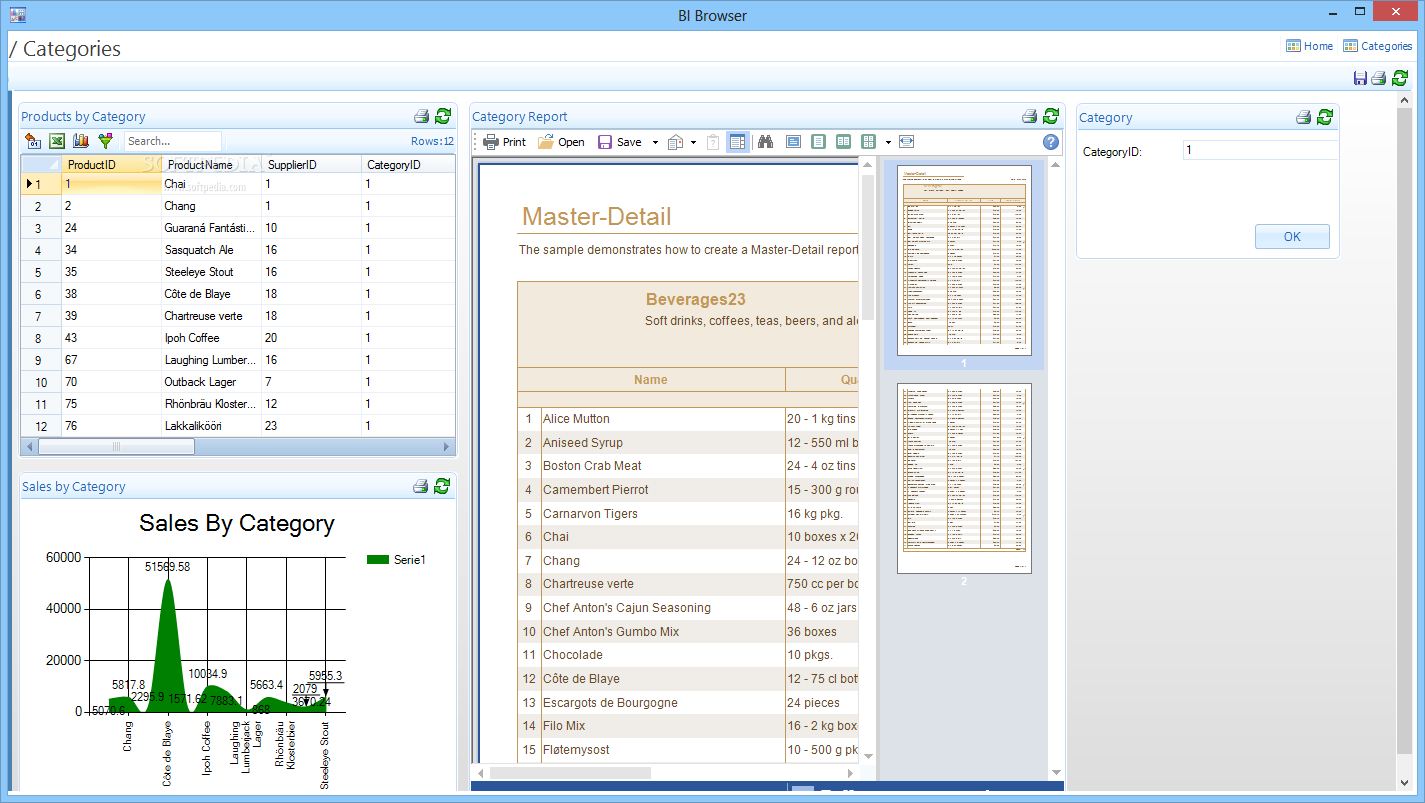Click the report horizontal scrollbar thumb
This screenshot has width=1425, height=803.
pos(571,773)
